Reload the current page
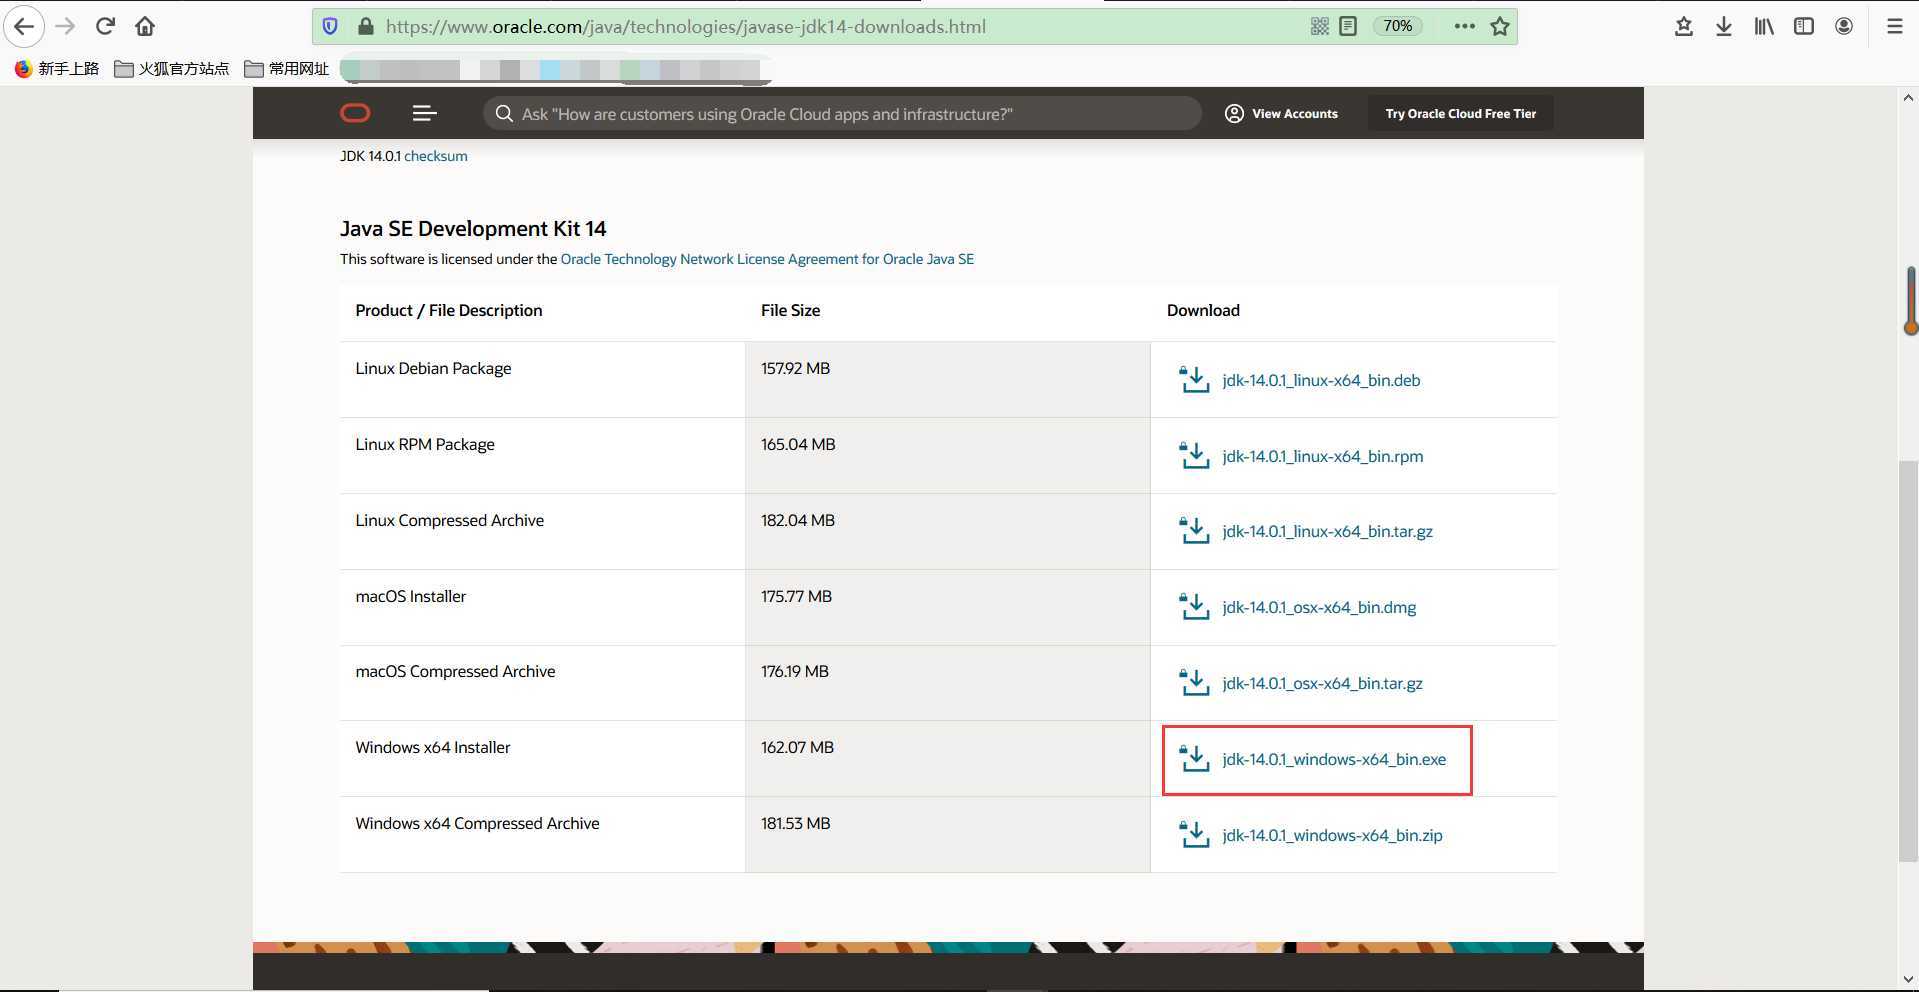This screenshot has height=992, width=1919. coord(105,26)
